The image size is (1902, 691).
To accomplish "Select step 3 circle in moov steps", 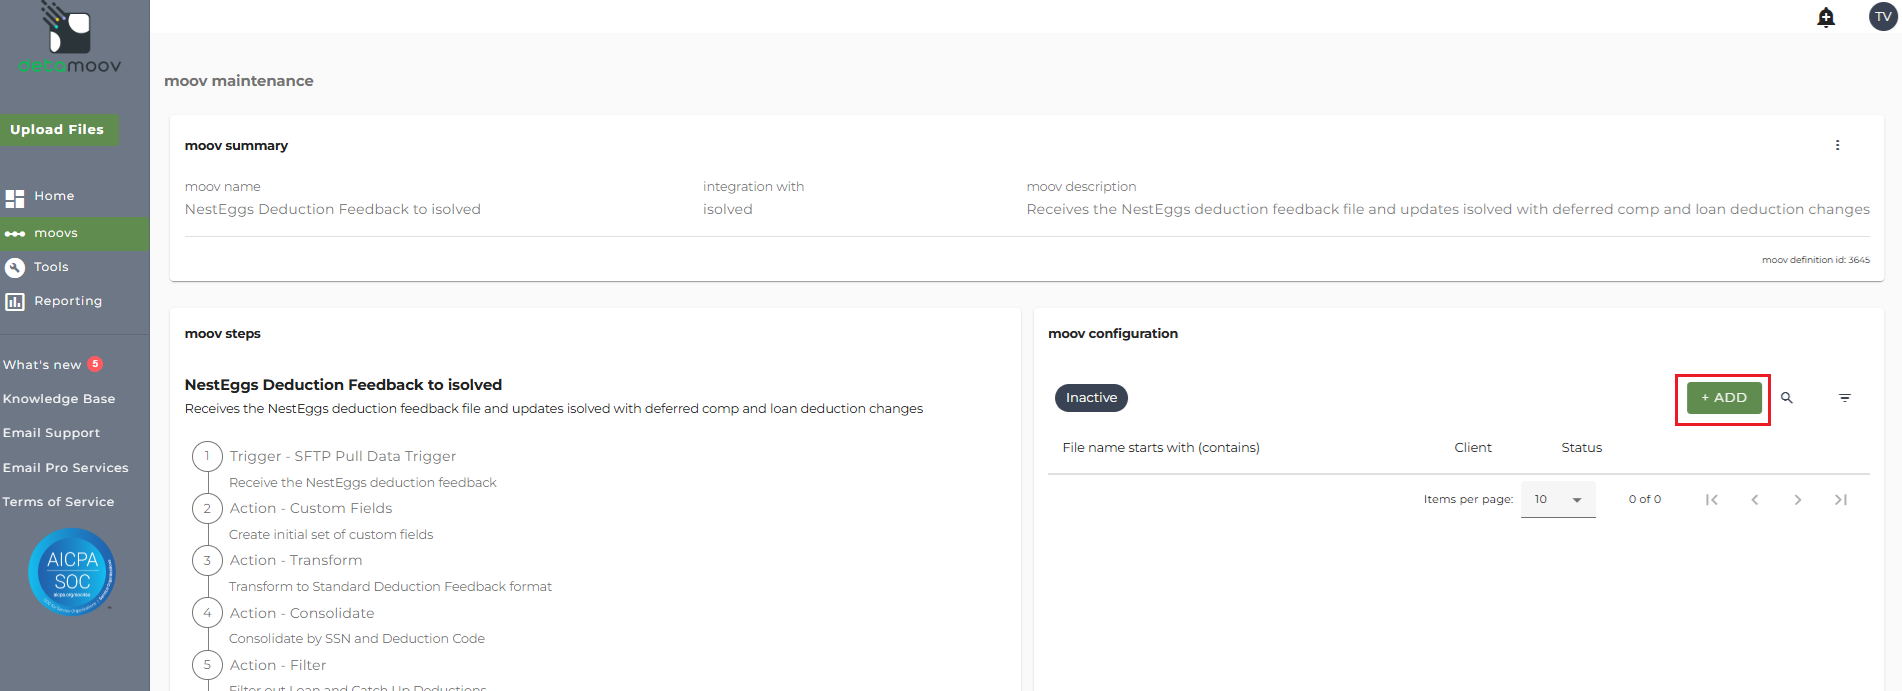I will point(207,560).
